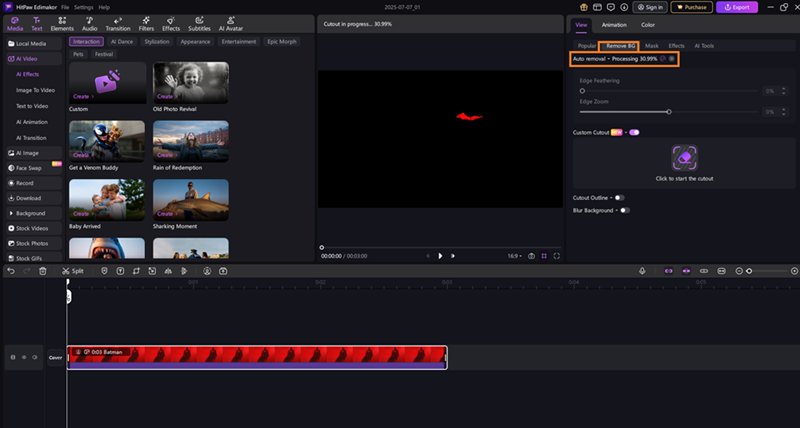The image size is (800, 428).
Task: Click the zoom in timeline icon
Action: [794, 271]
